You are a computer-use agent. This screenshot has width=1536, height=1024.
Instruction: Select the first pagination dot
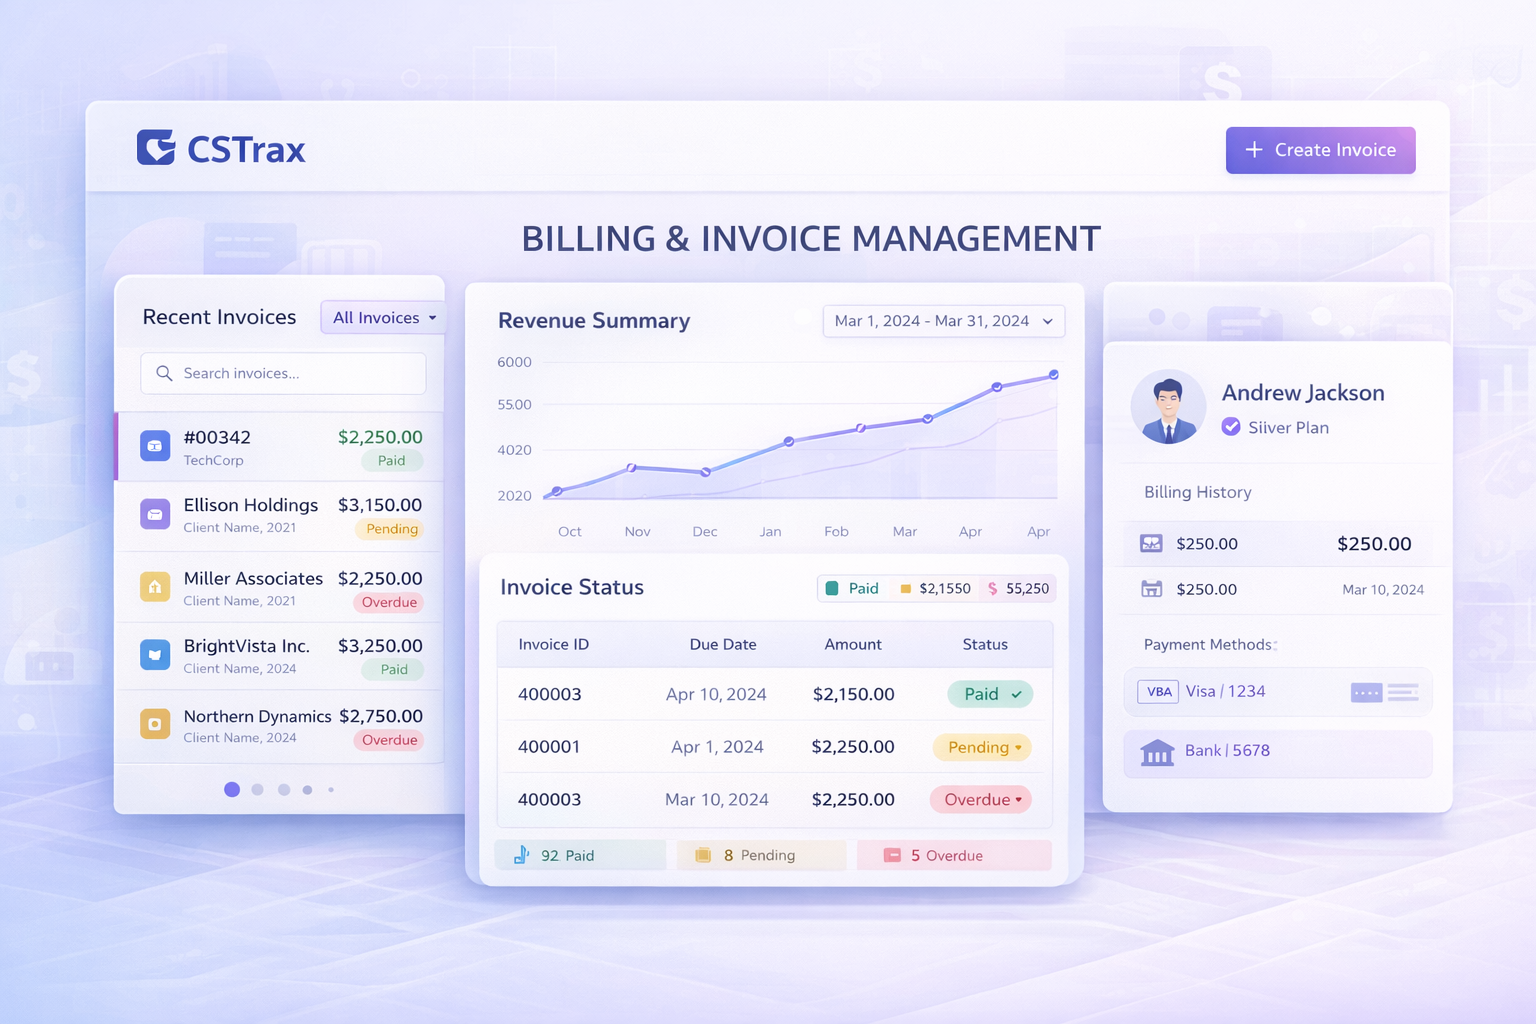[x=232, y=790]
